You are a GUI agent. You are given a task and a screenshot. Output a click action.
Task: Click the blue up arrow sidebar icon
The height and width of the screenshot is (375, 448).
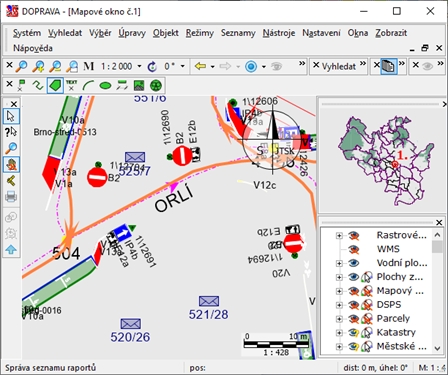click(11, 249)
